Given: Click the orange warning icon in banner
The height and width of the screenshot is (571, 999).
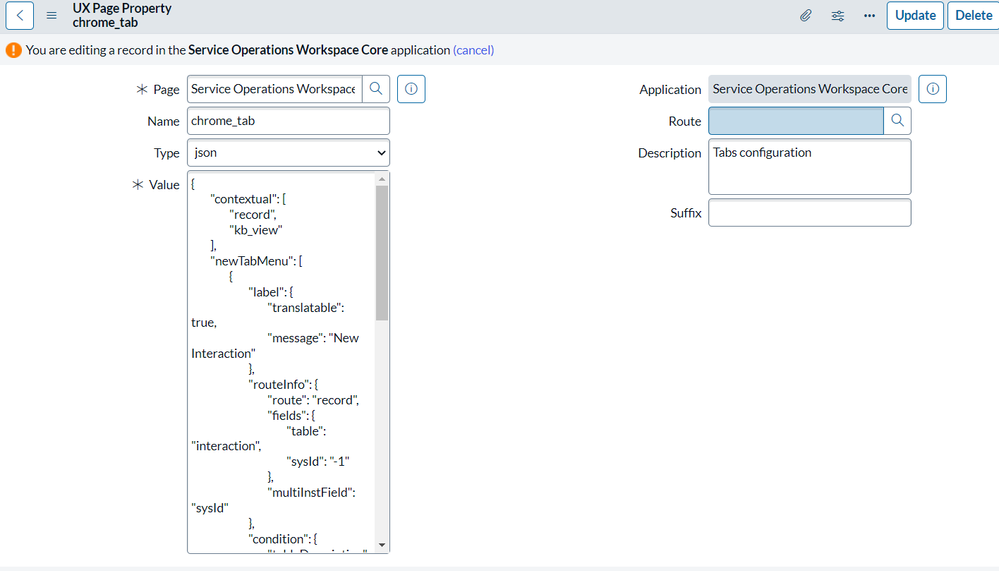Looking at the screenshot, I should click(x=13, y=50).
